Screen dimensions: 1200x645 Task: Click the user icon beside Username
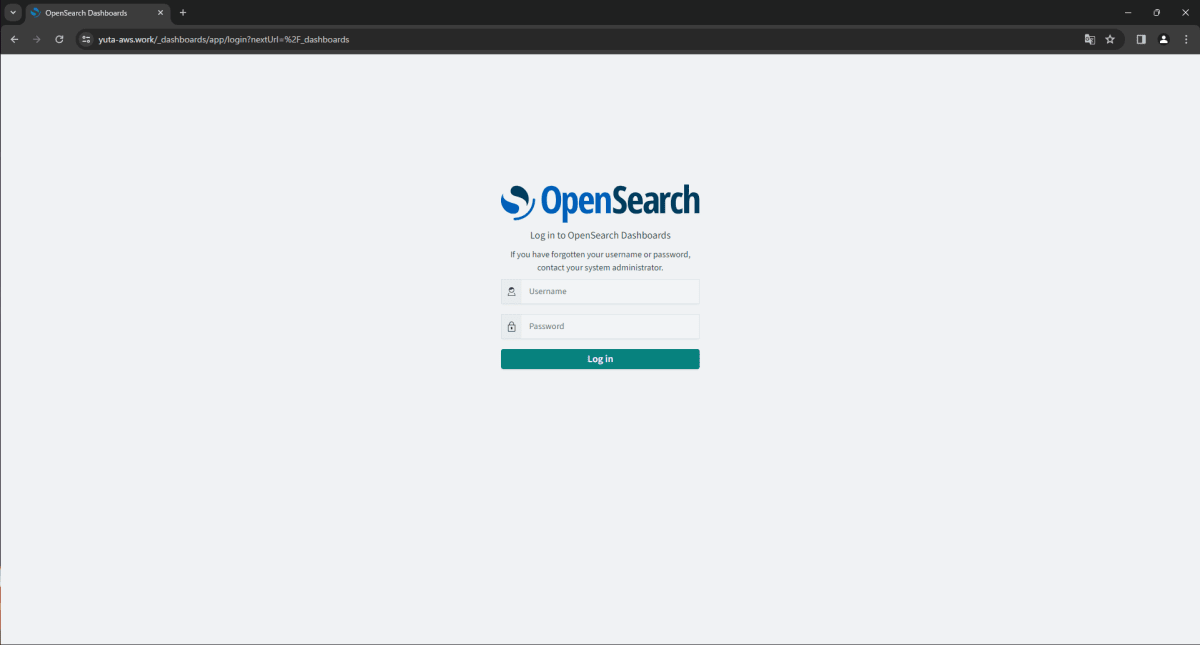point(511,292)
